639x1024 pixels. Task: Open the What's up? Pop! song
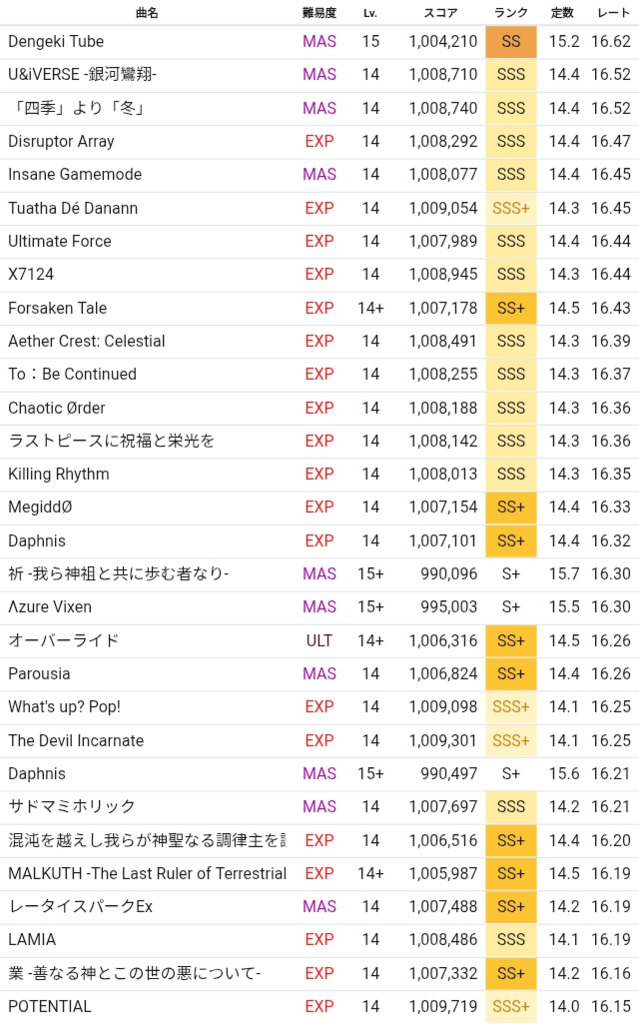pyautogui.click(x=64, y=707)
